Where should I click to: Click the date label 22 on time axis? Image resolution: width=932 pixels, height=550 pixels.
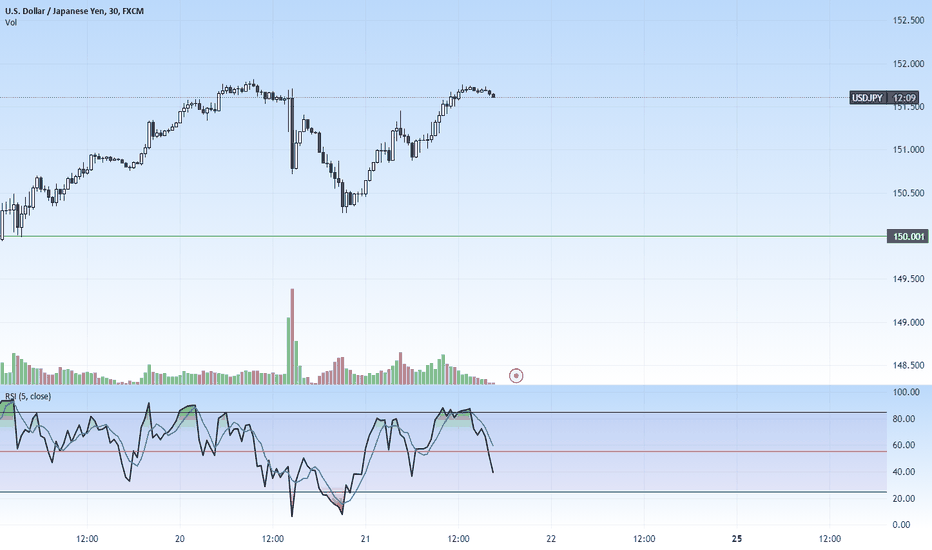click(x=551, y=539)
